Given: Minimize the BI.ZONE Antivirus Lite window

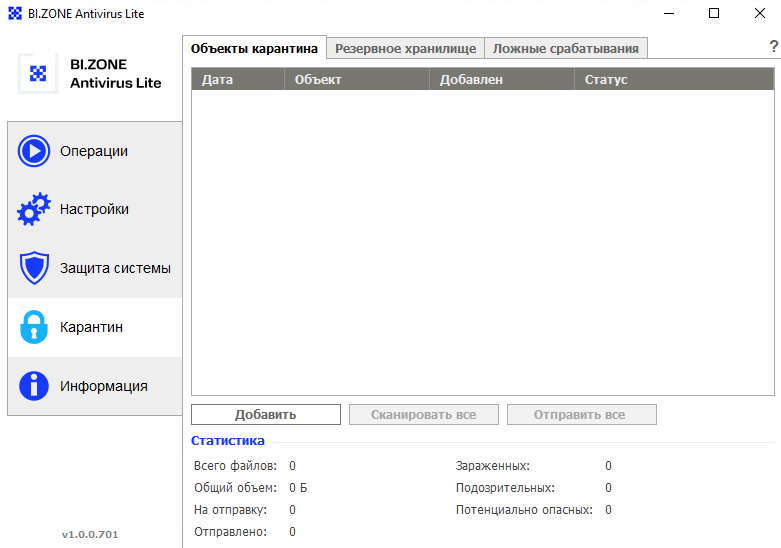Looking at the screenshot, I should pyautogui.click(x=669, y=13).
